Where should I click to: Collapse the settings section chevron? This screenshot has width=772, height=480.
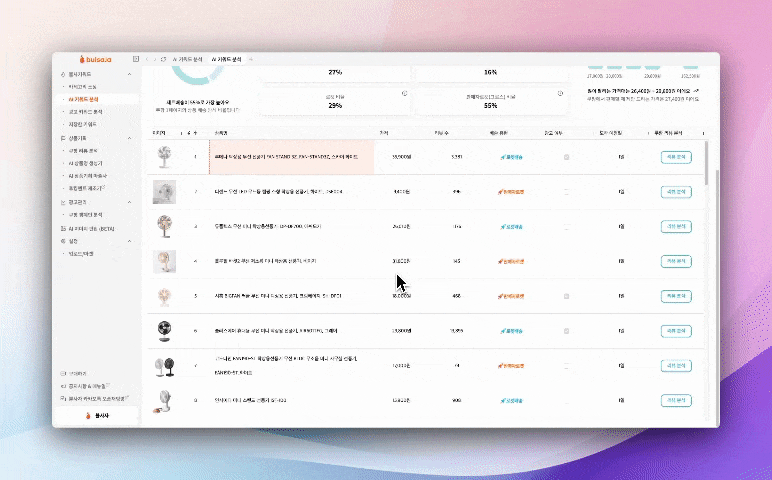click(x=129, y=241)
